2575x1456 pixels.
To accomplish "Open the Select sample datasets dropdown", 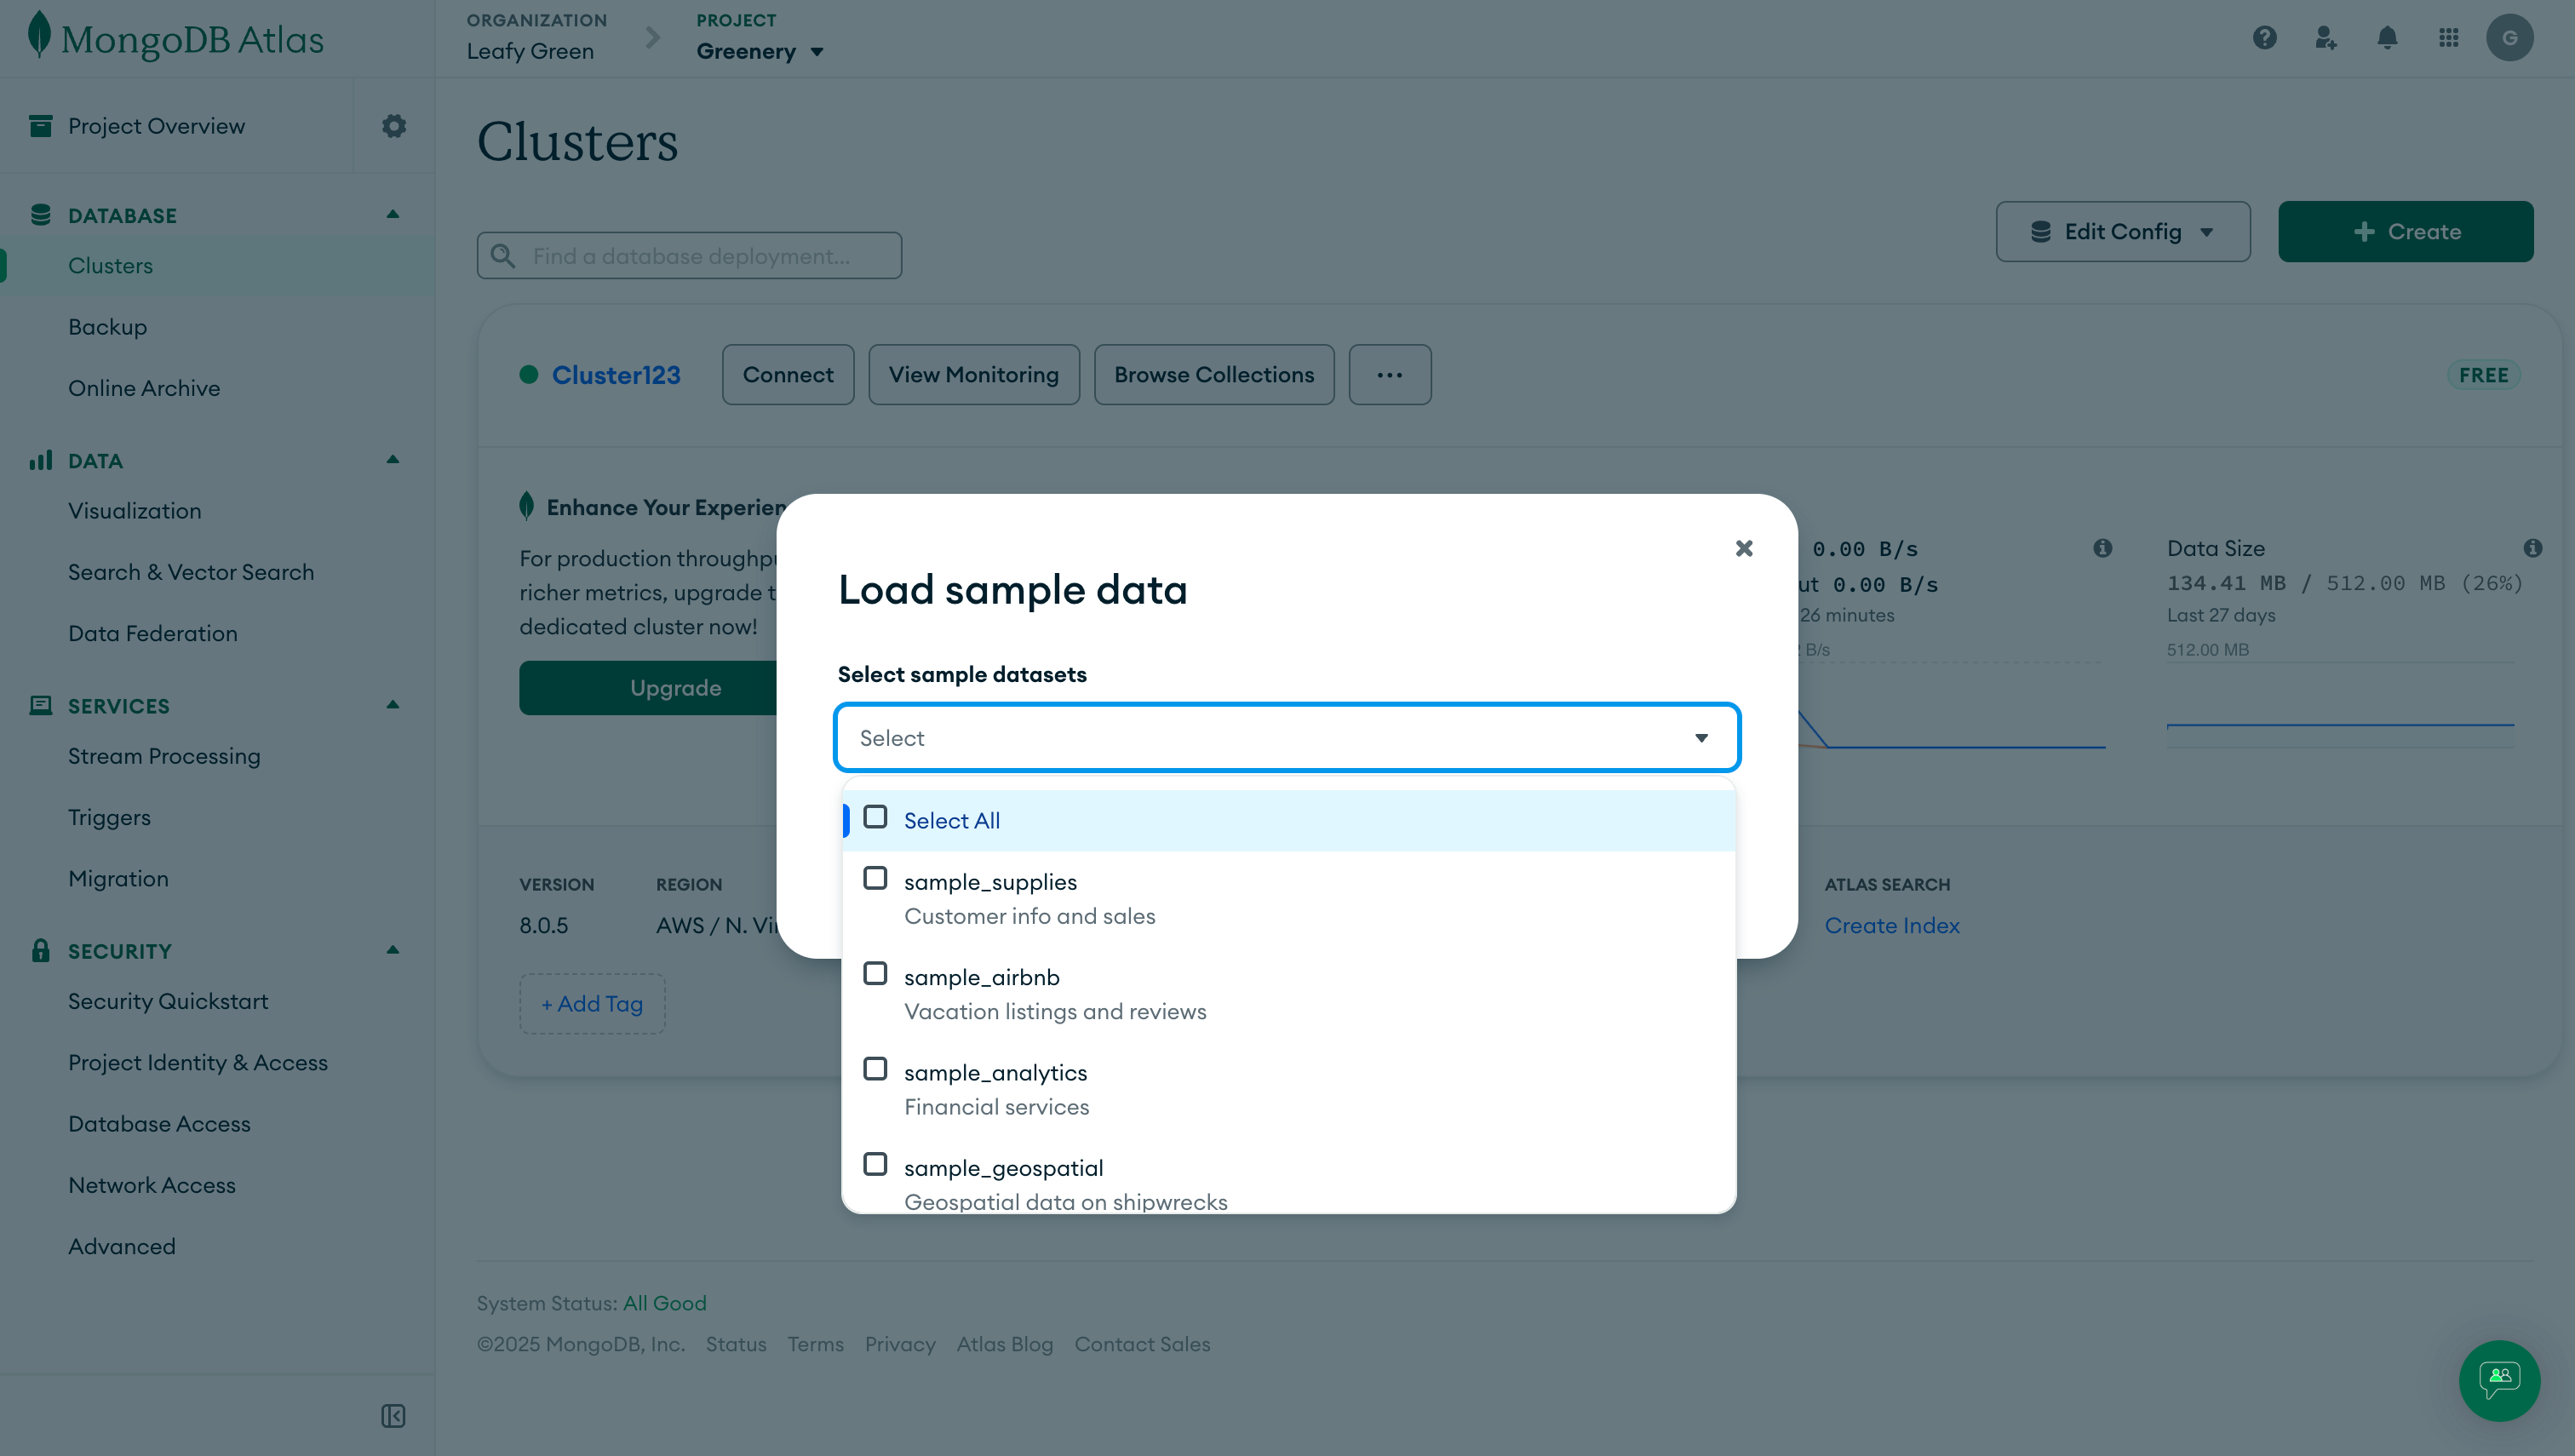I will pos(1286,738).
